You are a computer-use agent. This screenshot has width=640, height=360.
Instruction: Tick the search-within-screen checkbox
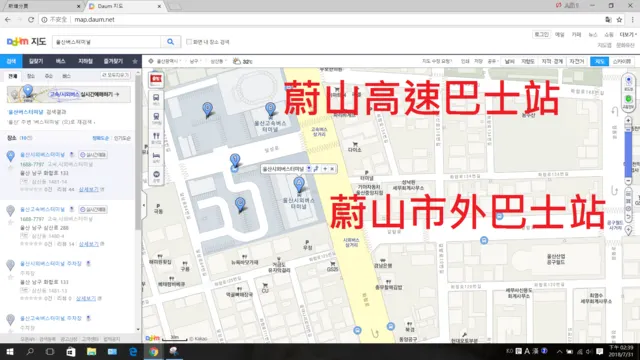pyautogui.click(x=189, y=42)
